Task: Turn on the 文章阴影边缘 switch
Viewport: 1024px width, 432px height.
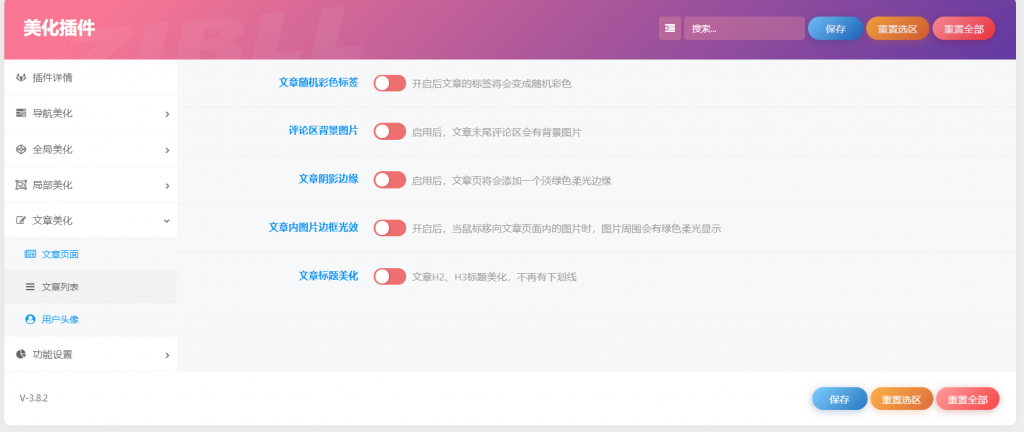Action: pyautogui.click(x=390, y=179)
